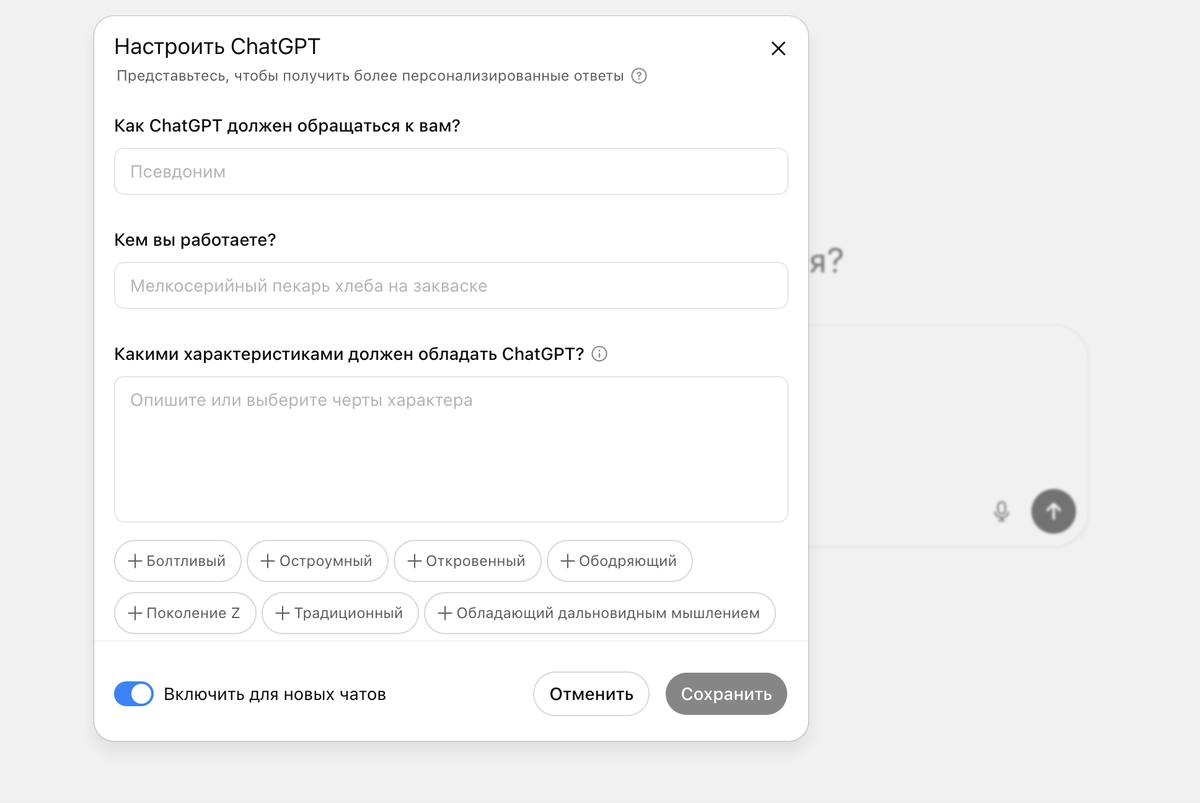
Task: Click the plus icon on Болтливый chip
Action: (135, 561)
